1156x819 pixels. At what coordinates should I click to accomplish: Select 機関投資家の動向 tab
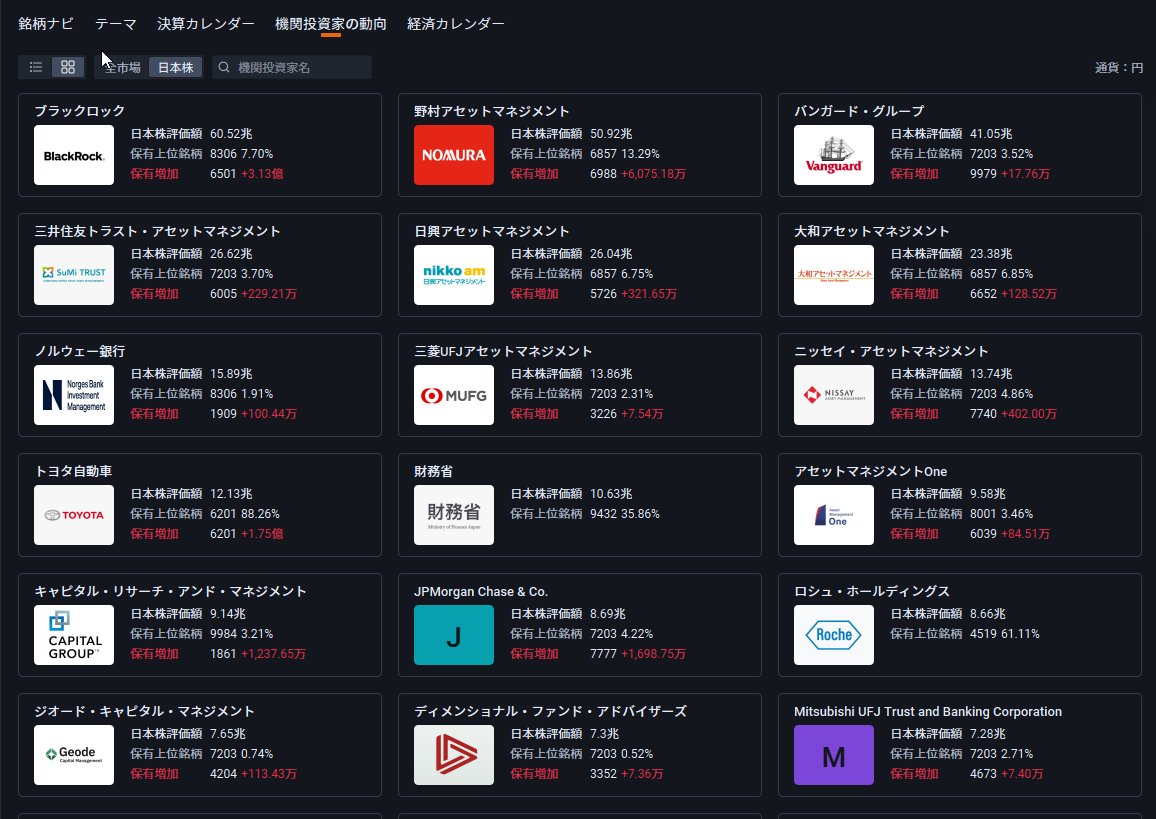pyautogui.click(x=331, y=24)
